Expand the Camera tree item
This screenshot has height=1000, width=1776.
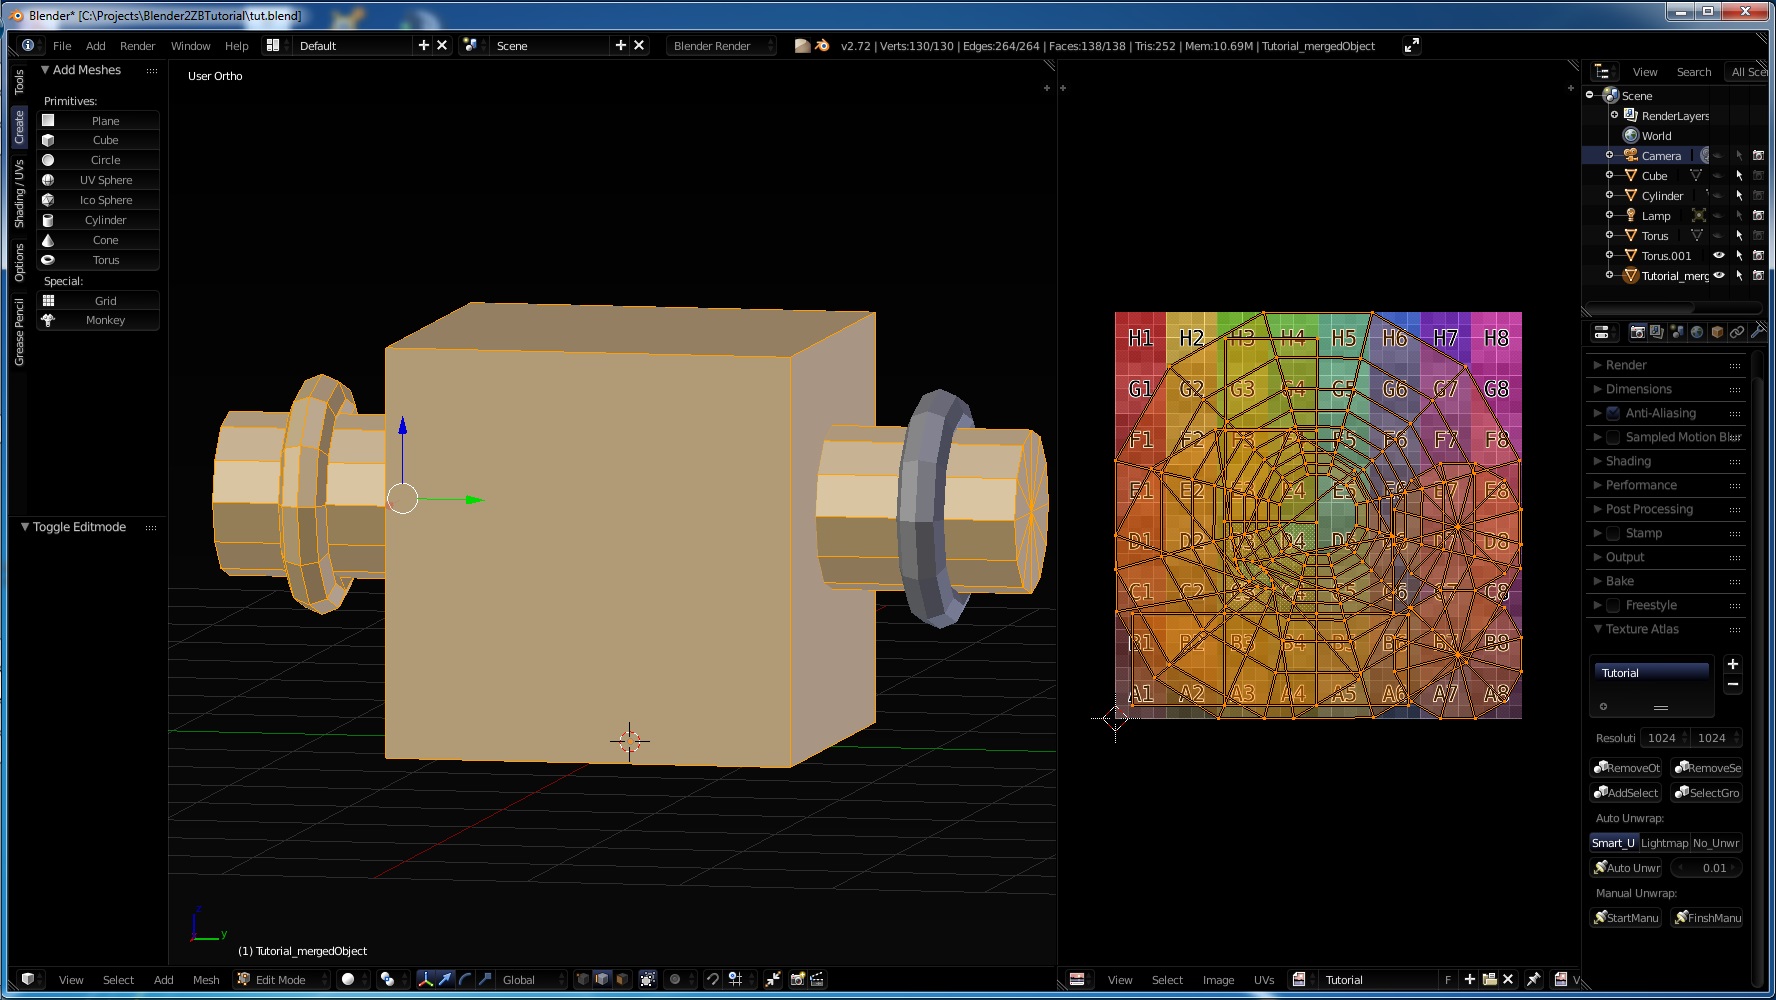click(x=1609, y=156)
